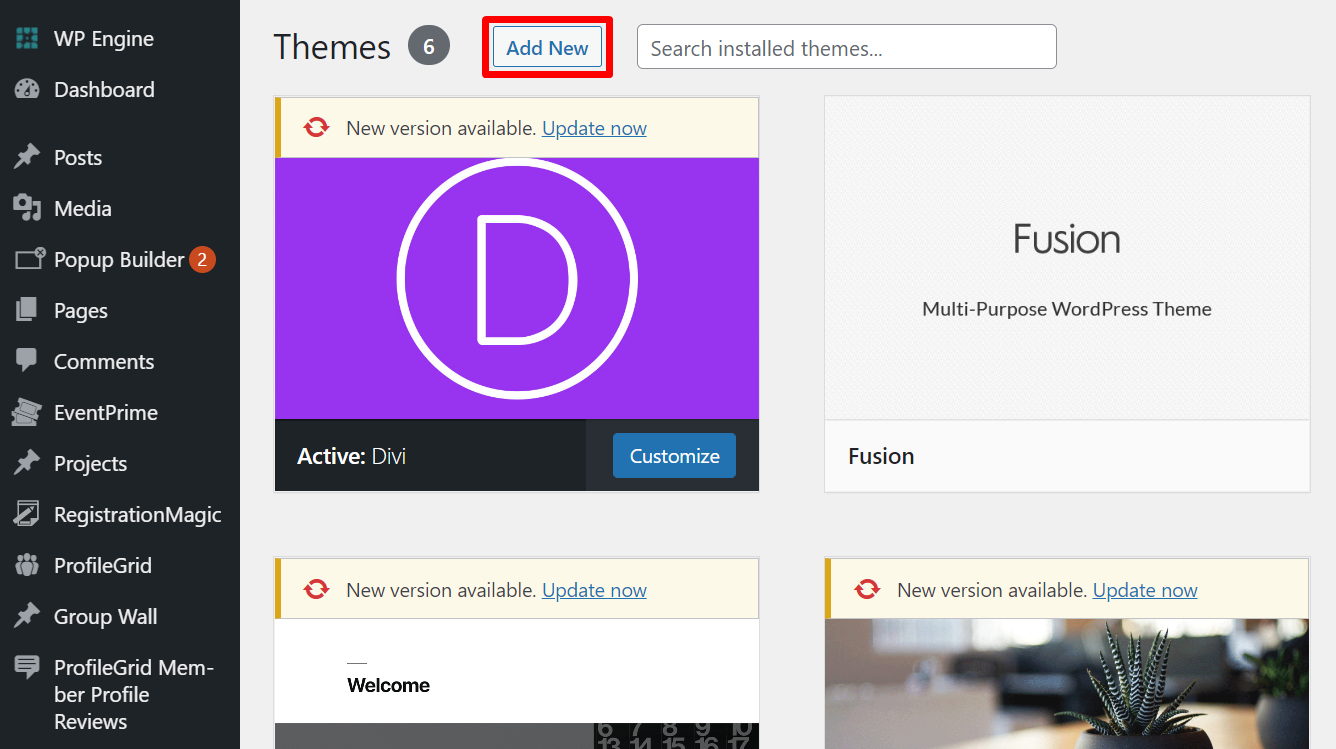Click the Popup Builder notification badge 2
The width and height of the screenshot is (1336, 749).
point(202,260)
